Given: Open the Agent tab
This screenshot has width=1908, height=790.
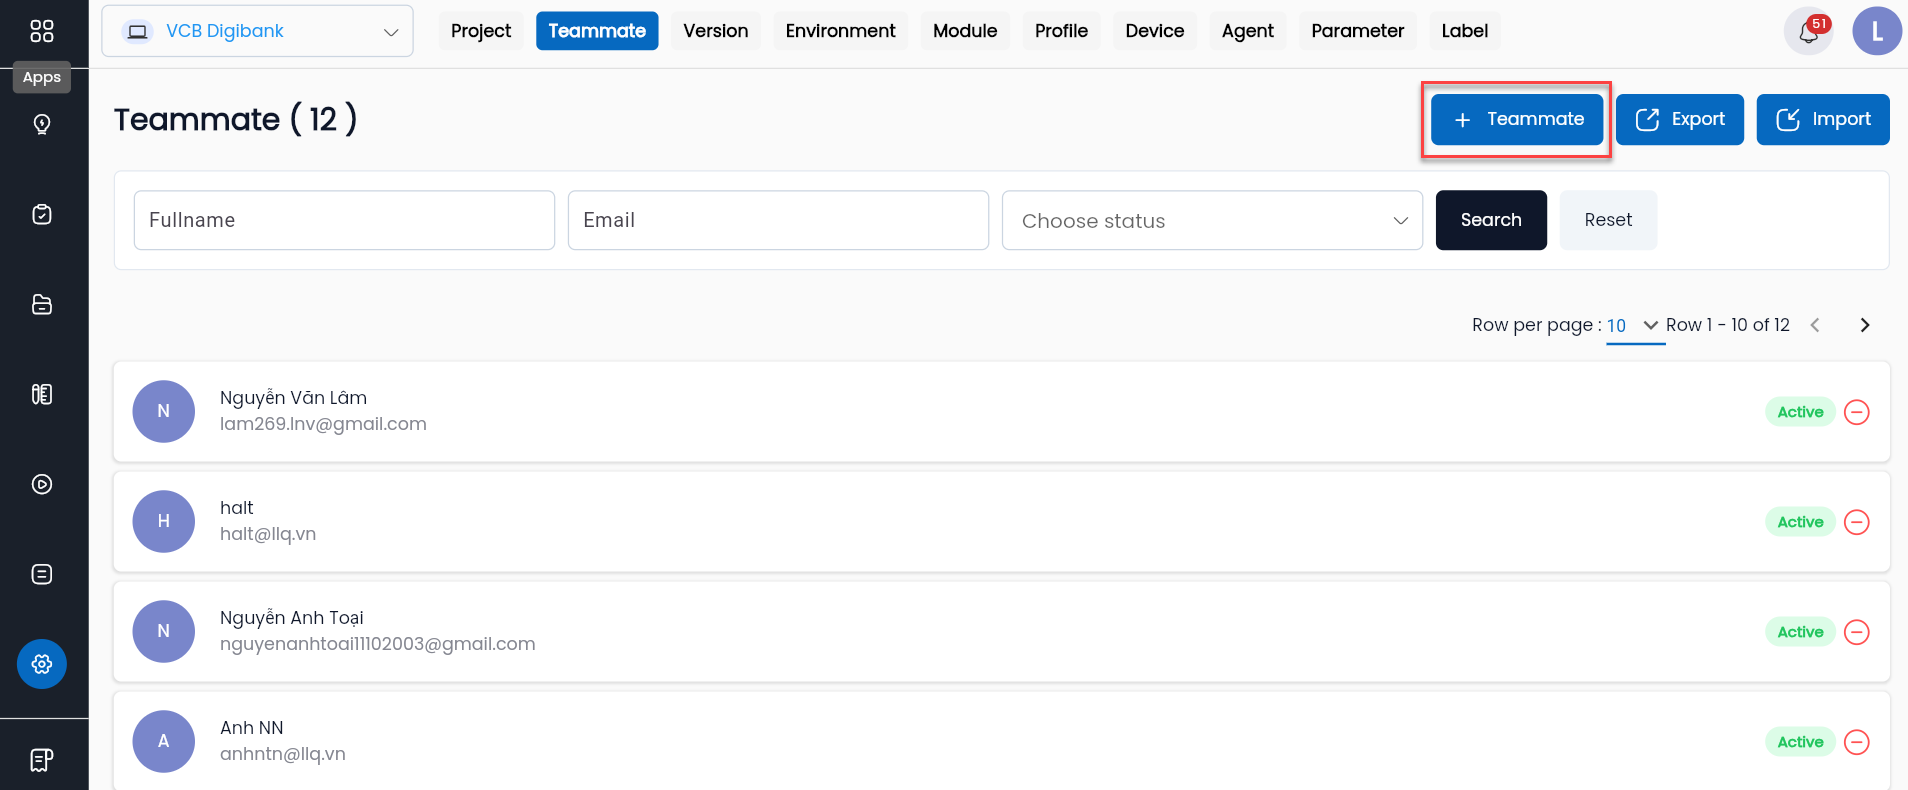Looking at the screenshot, I should pos(1248,31).
